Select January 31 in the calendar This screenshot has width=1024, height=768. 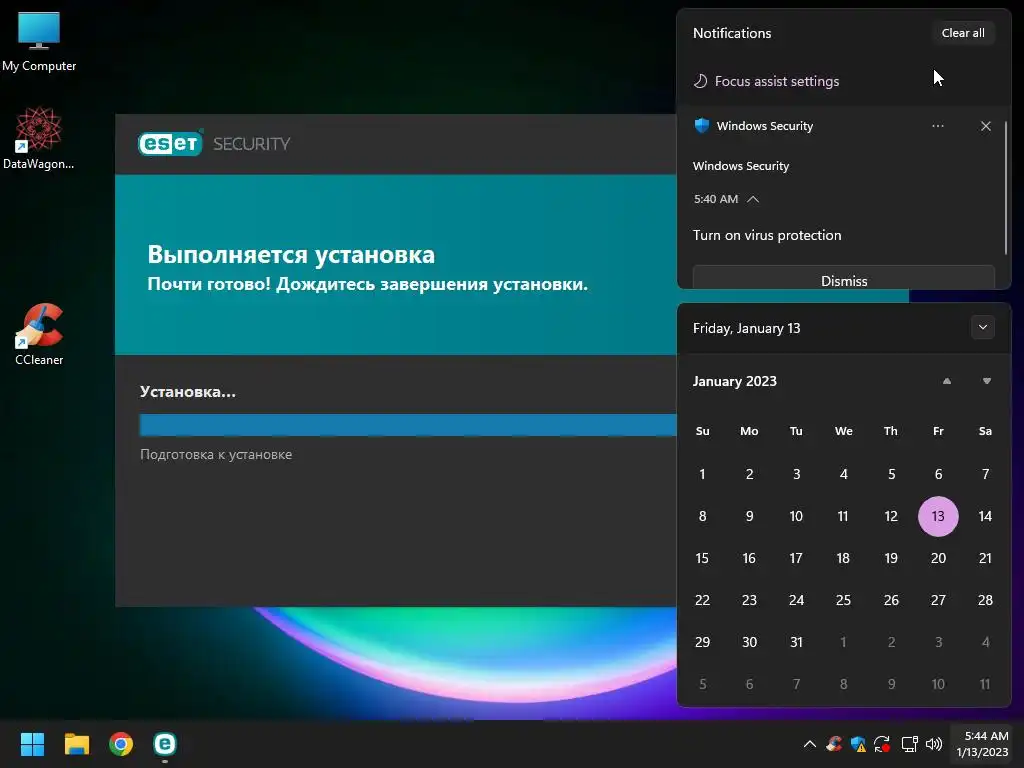point(796,642)
